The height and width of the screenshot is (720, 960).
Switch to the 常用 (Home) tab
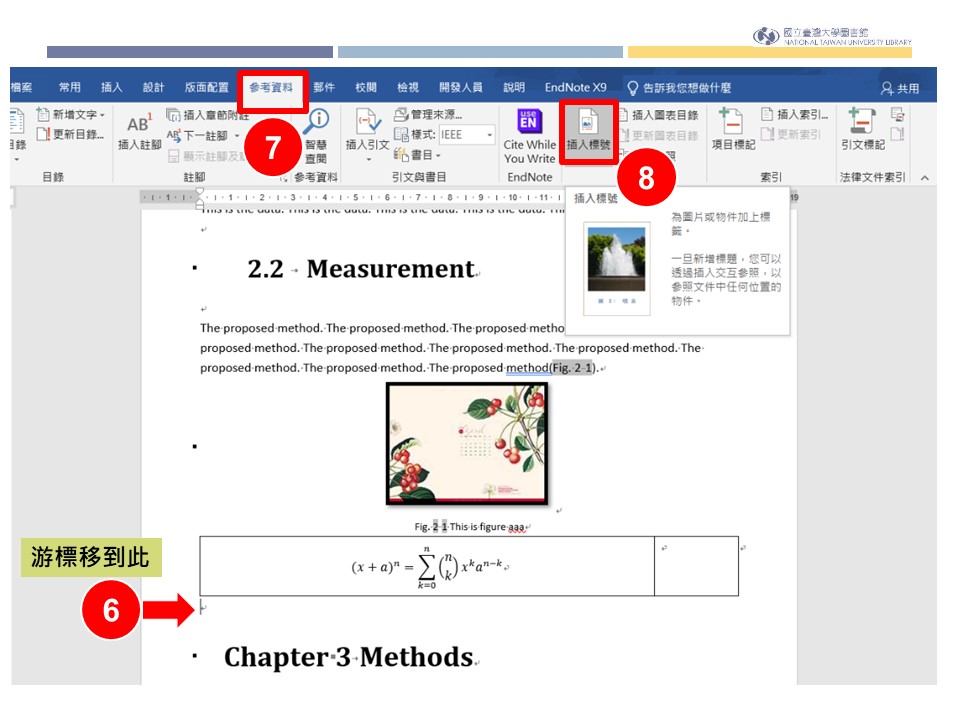[70, 88]
